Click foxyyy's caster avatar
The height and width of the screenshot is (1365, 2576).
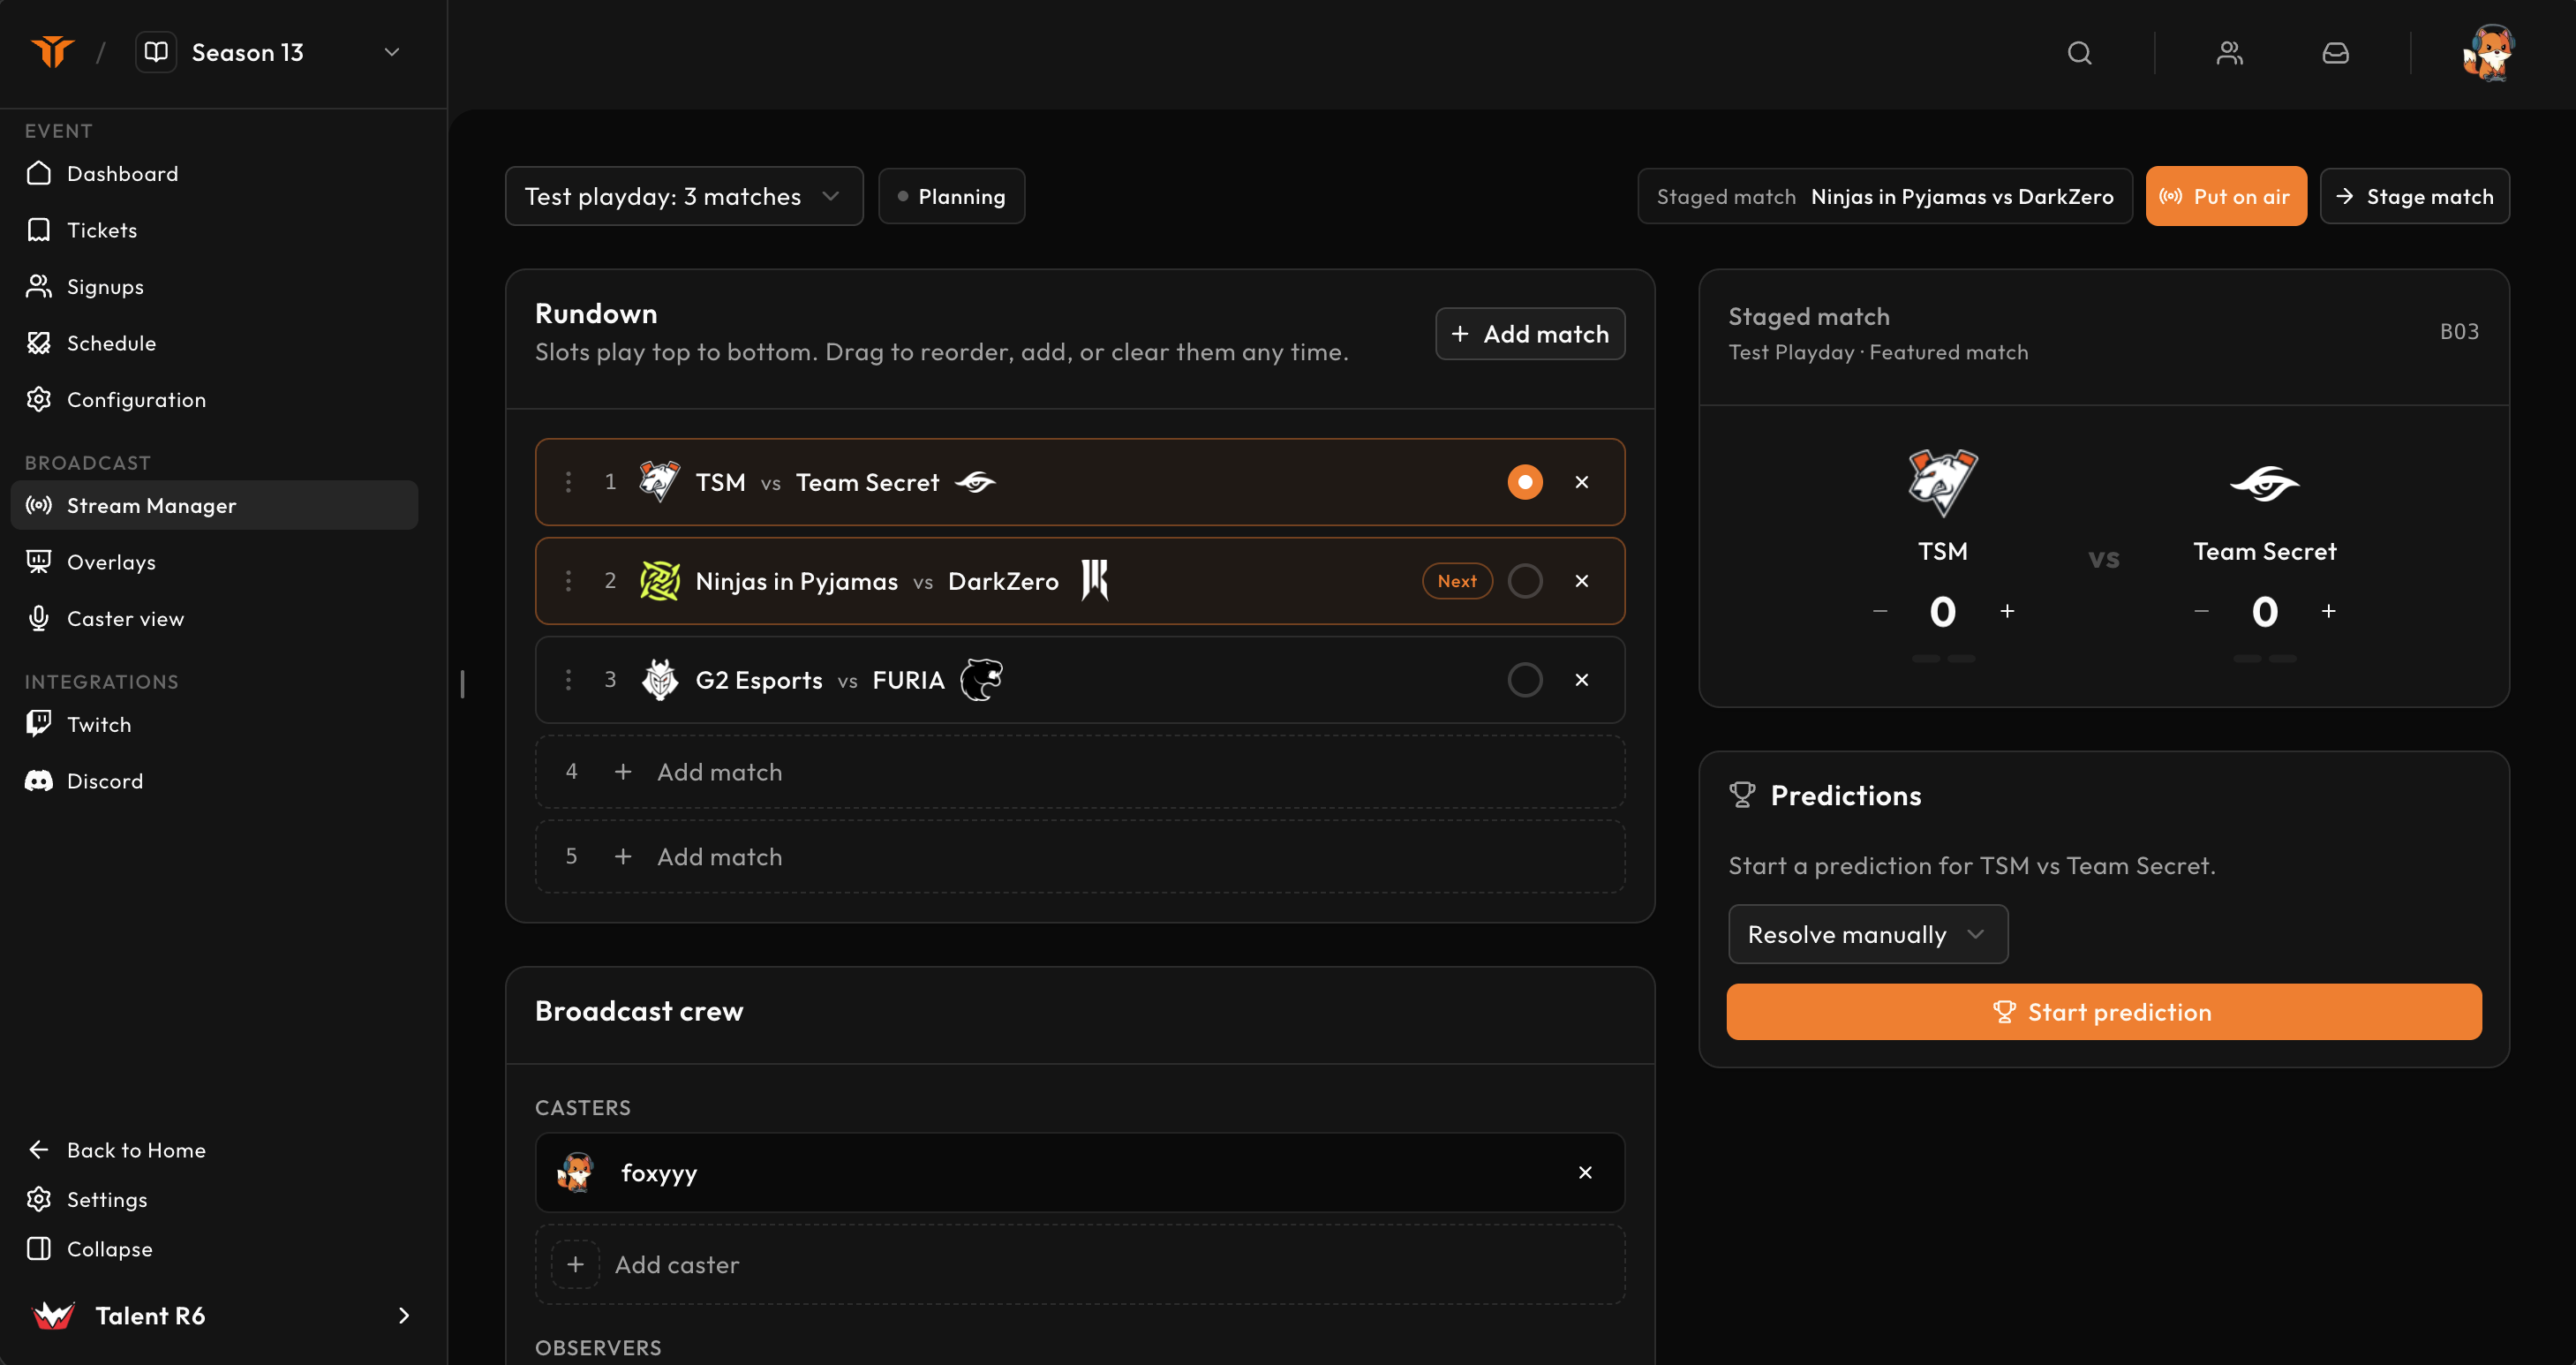coord(575,1173)
